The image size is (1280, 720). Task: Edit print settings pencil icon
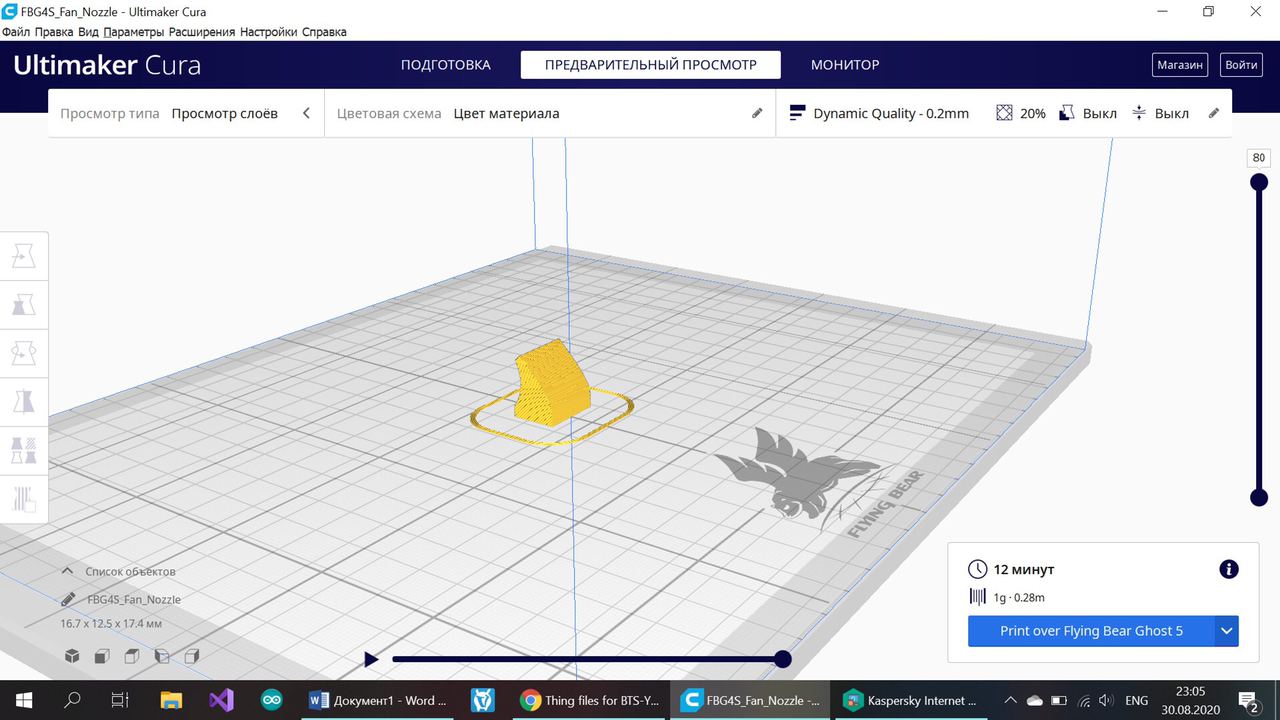click(x=1214, y=113)
